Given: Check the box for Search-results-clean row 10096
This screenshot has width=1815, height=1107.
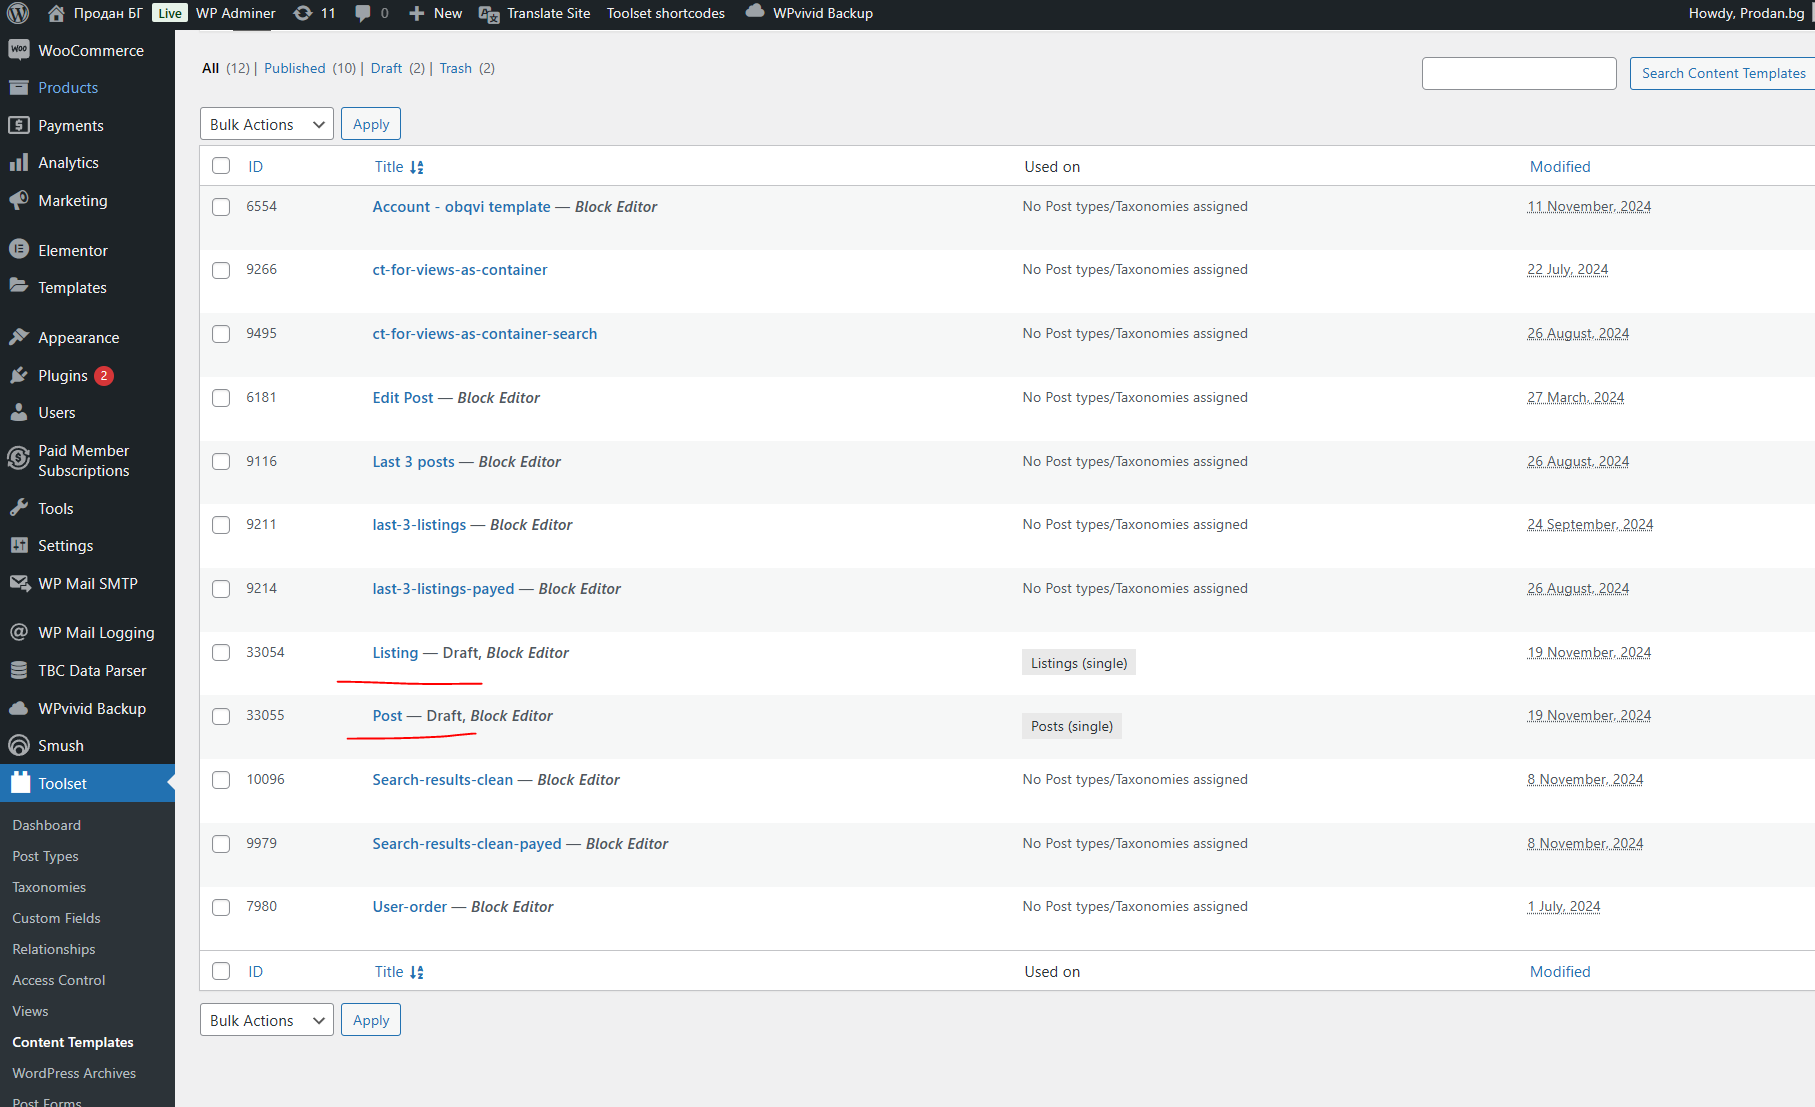Looking at the screenshot, I should click(221, 780).
